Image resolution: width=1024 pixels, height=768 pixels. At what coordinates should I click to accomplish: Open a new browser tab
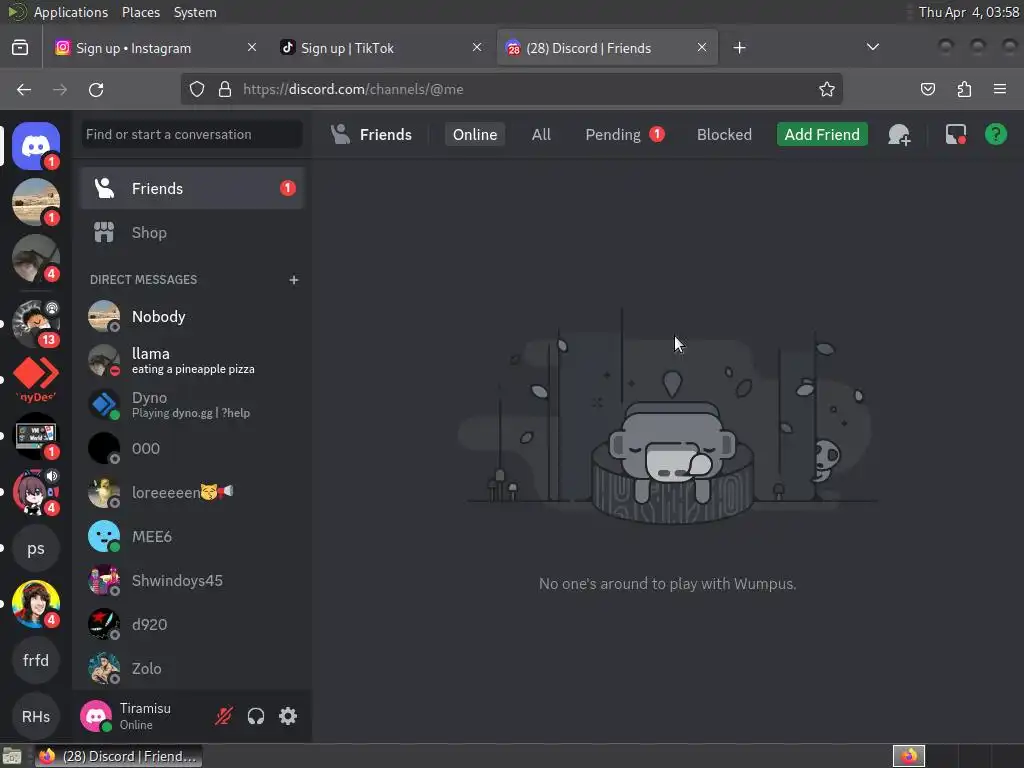point(739,48)
